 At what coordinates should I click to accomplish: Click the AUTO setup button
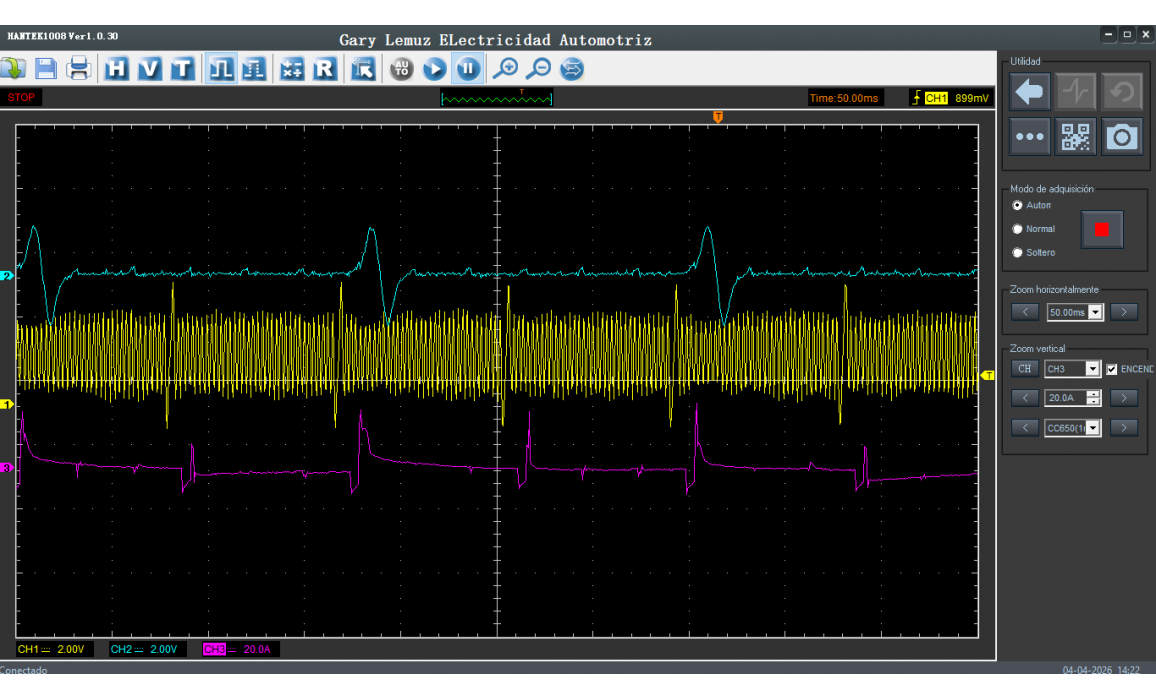click(402, 69)
